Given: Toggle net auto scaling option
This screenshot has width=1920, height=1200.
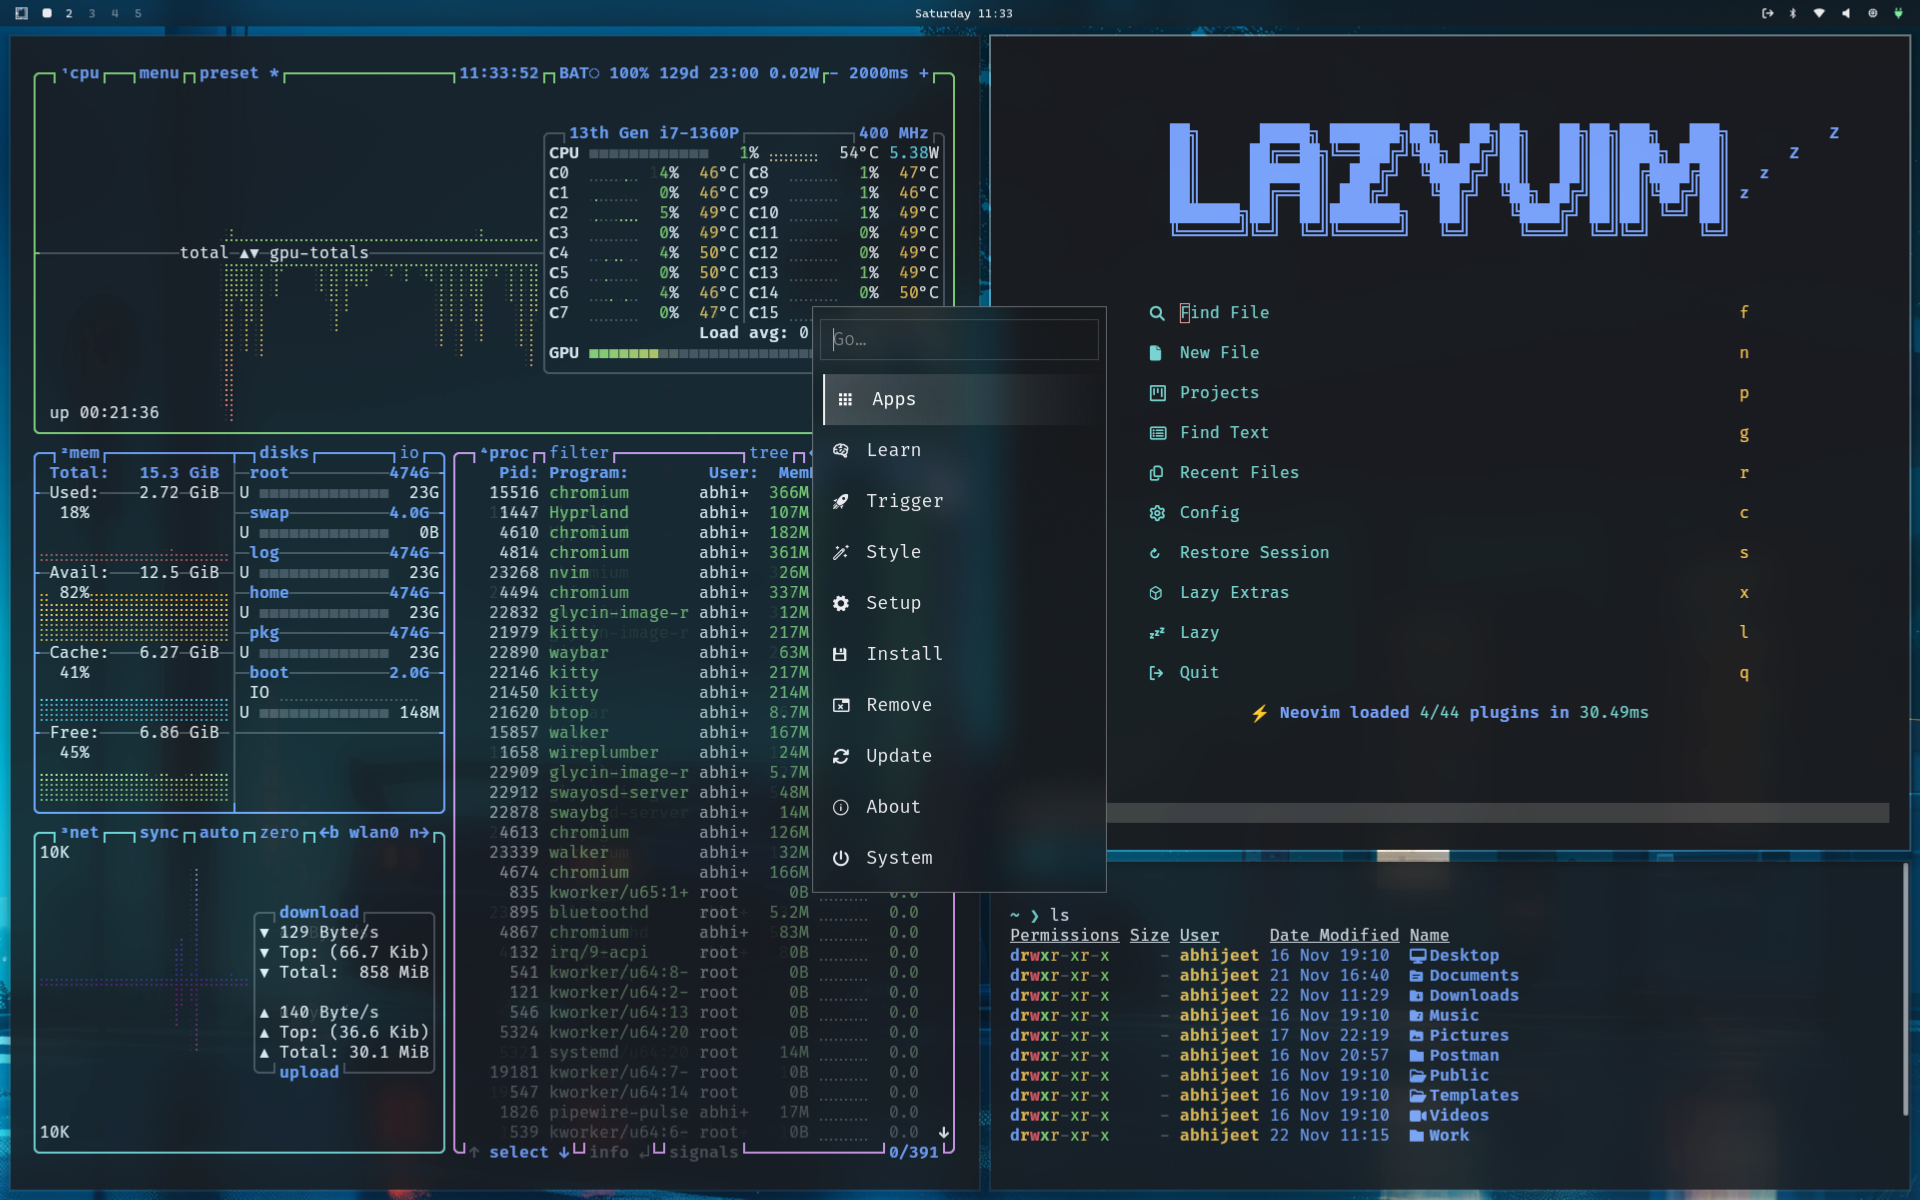Looking at the screenshot, I should coord(219,833).
